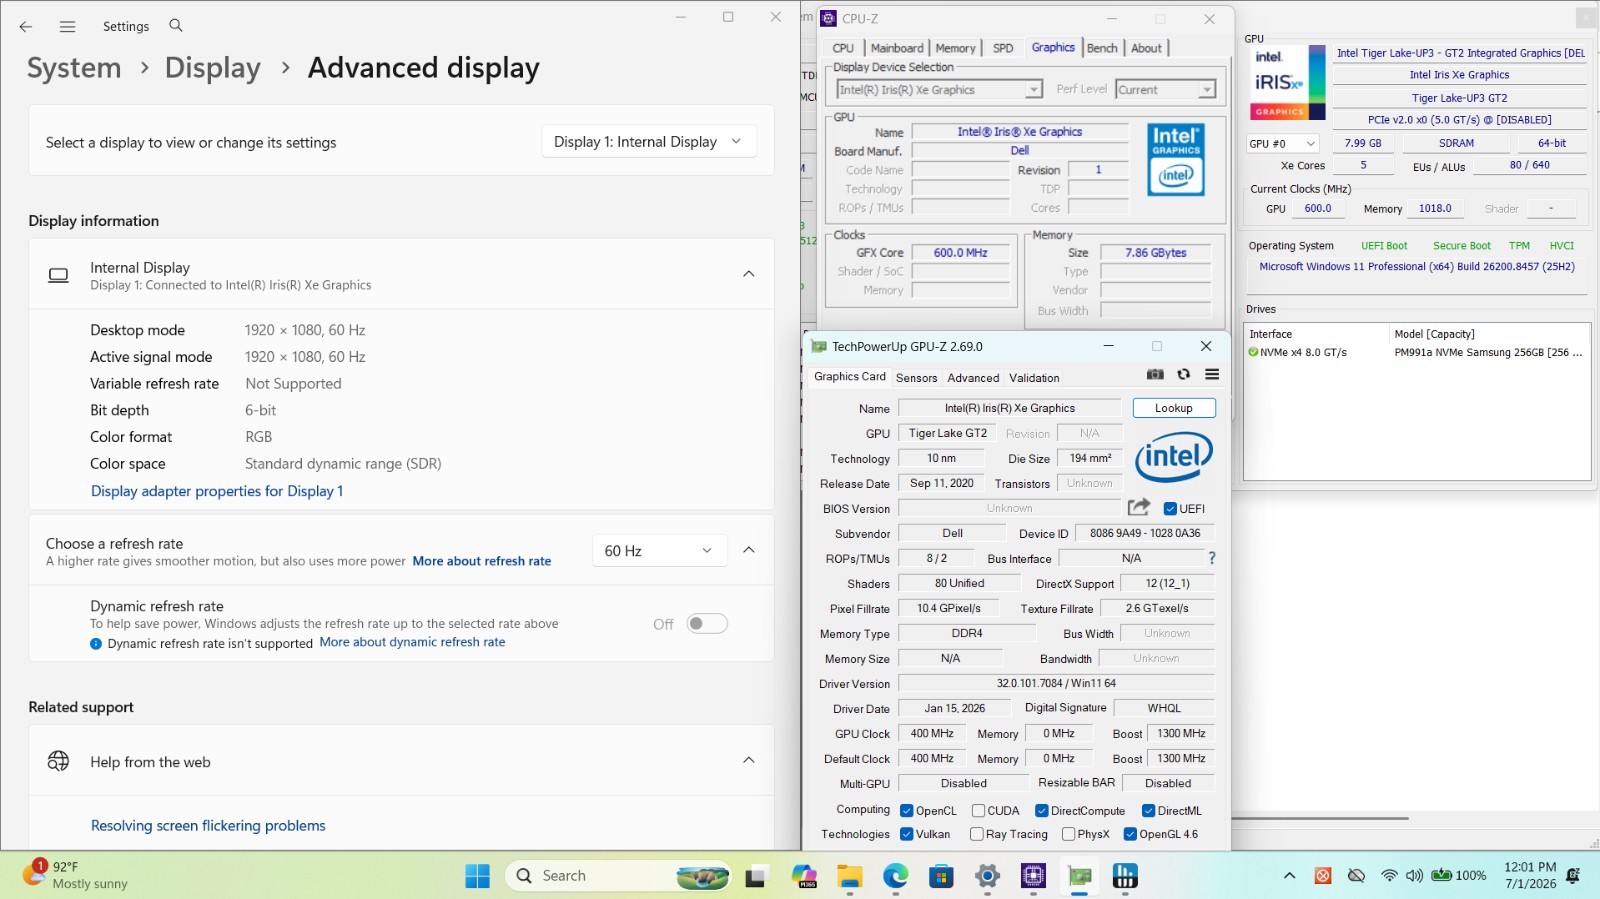Open File Explorer from the taskbar
1600x899 pixels.
(850, 876)
